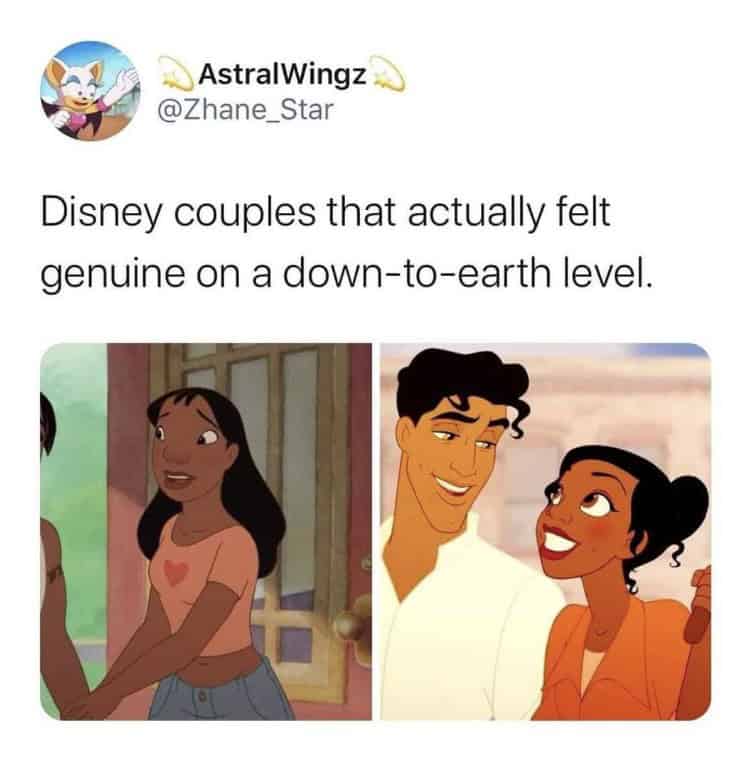Click the pink heart on the girl's shirt
This screenshot has height=778, width=744.
175,571
